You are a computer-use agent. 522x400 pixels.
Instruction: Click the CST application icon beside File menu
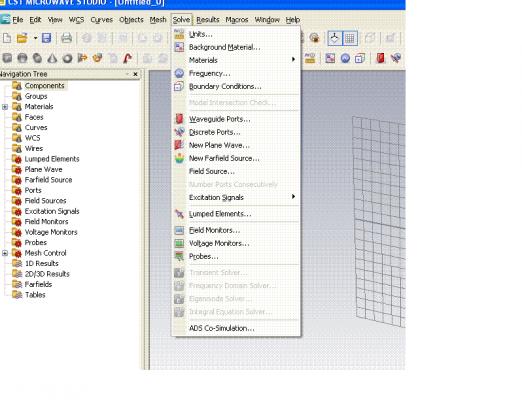pyautogui.click(x=5, y=20)
